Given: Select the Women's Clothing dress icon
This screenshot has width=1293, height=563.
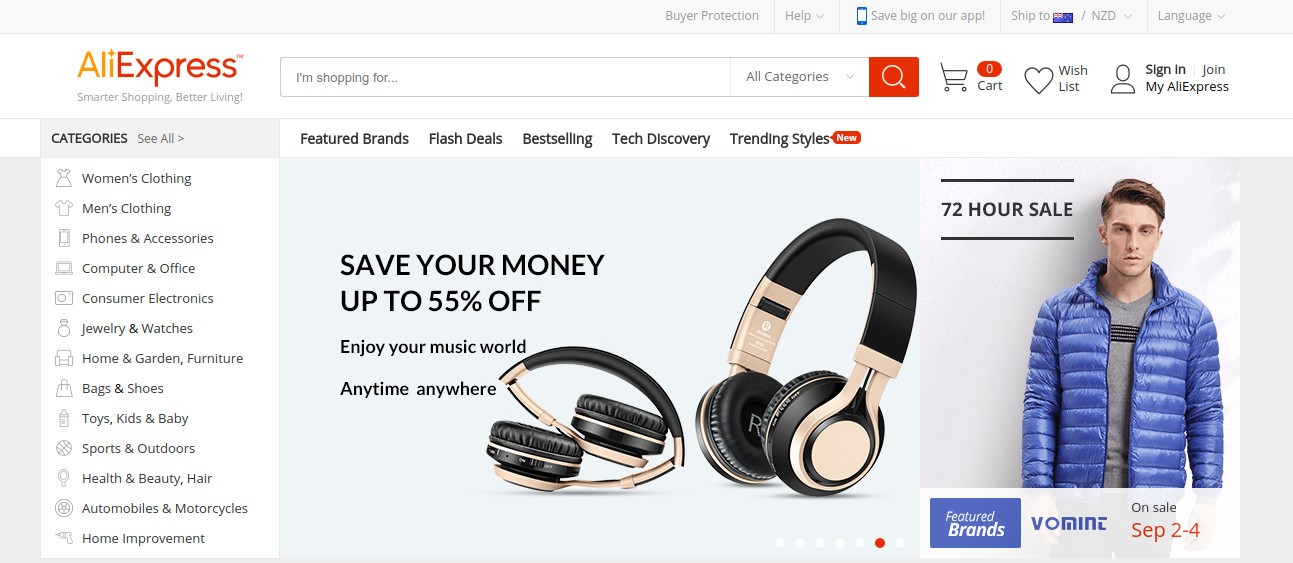Looking at the screenshot, I should 64,178.
